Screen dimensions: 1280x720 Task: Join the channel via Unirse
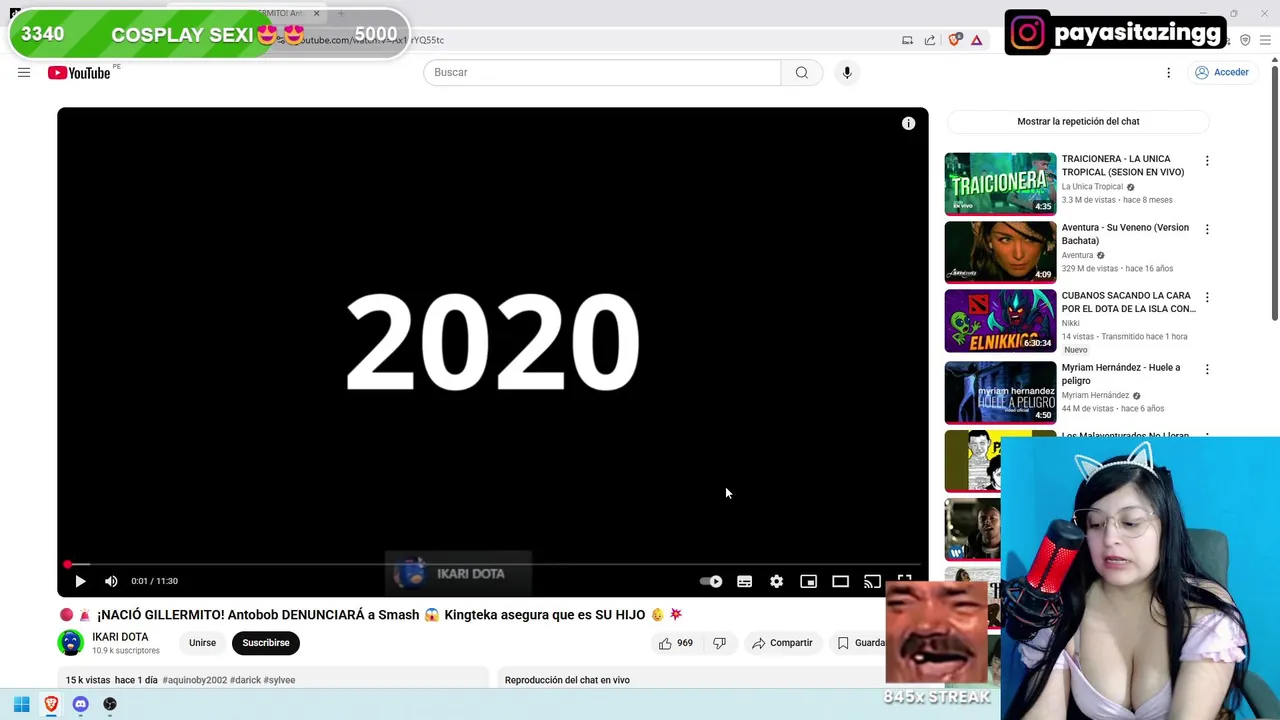[x=202, y=643]
